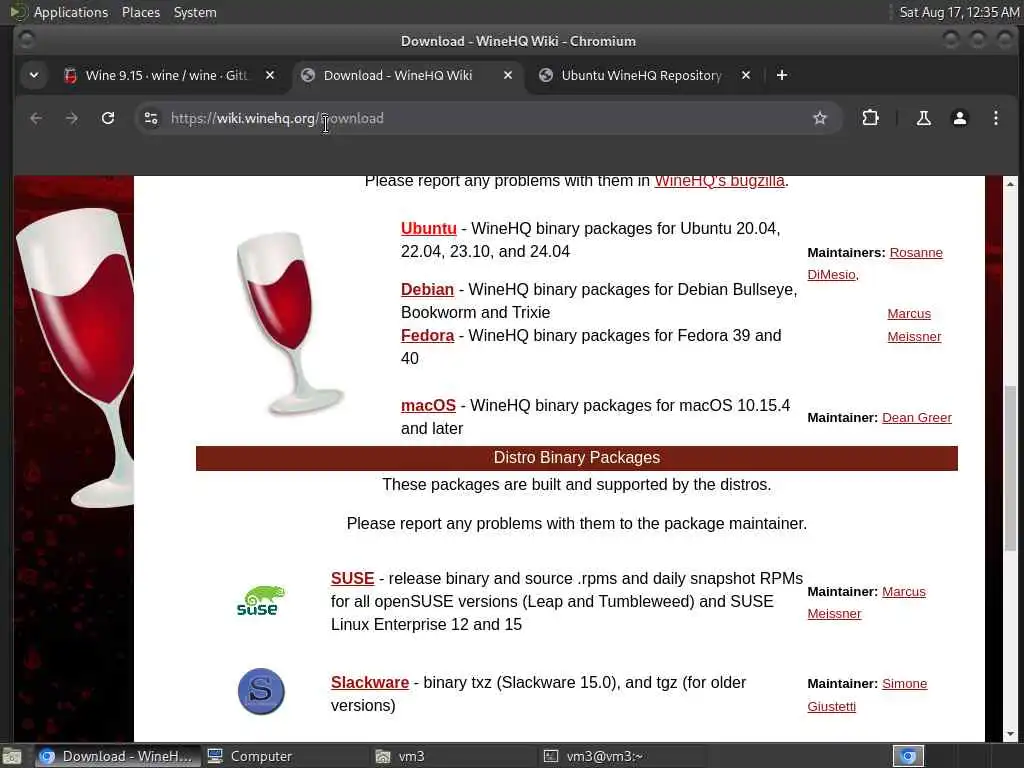Close the Wine 9.15 GitLab tab
Viewport: 1024px width, 768px height.
[270, 75]
